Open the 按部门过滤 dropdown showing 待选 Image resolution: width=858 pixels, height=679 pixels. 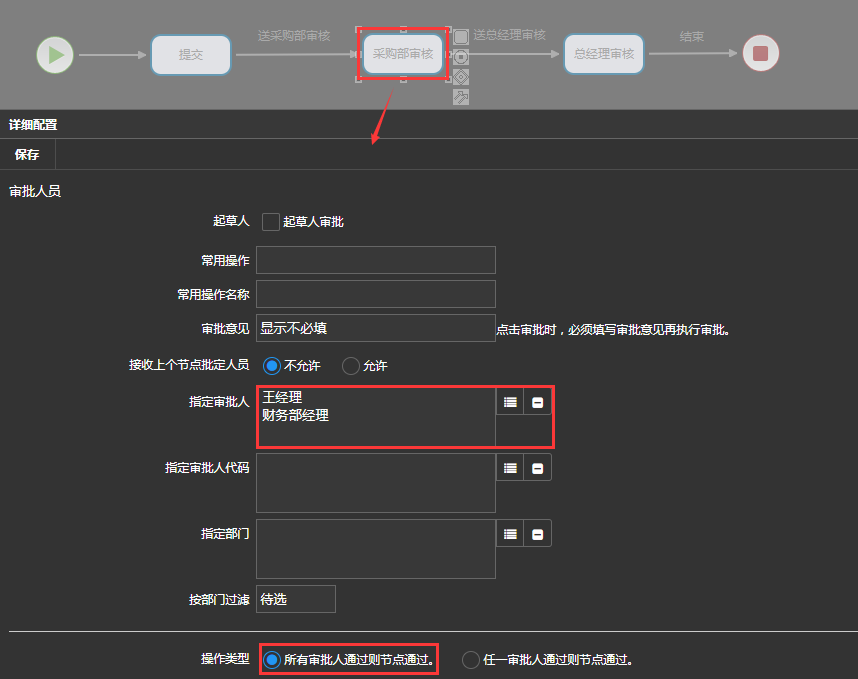coord(296,599)
